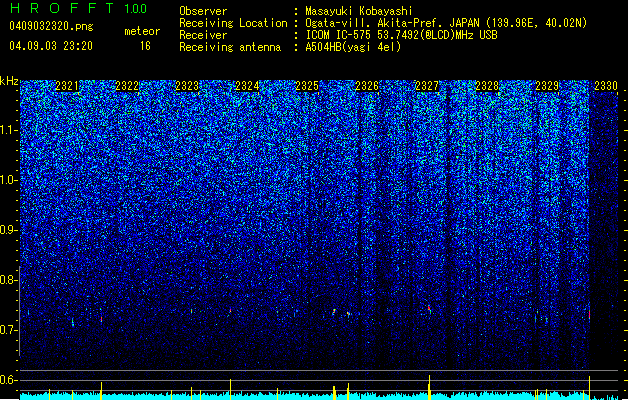Click the 2325 time marker
The image size is (629, 400).
[x=307, y=86]
